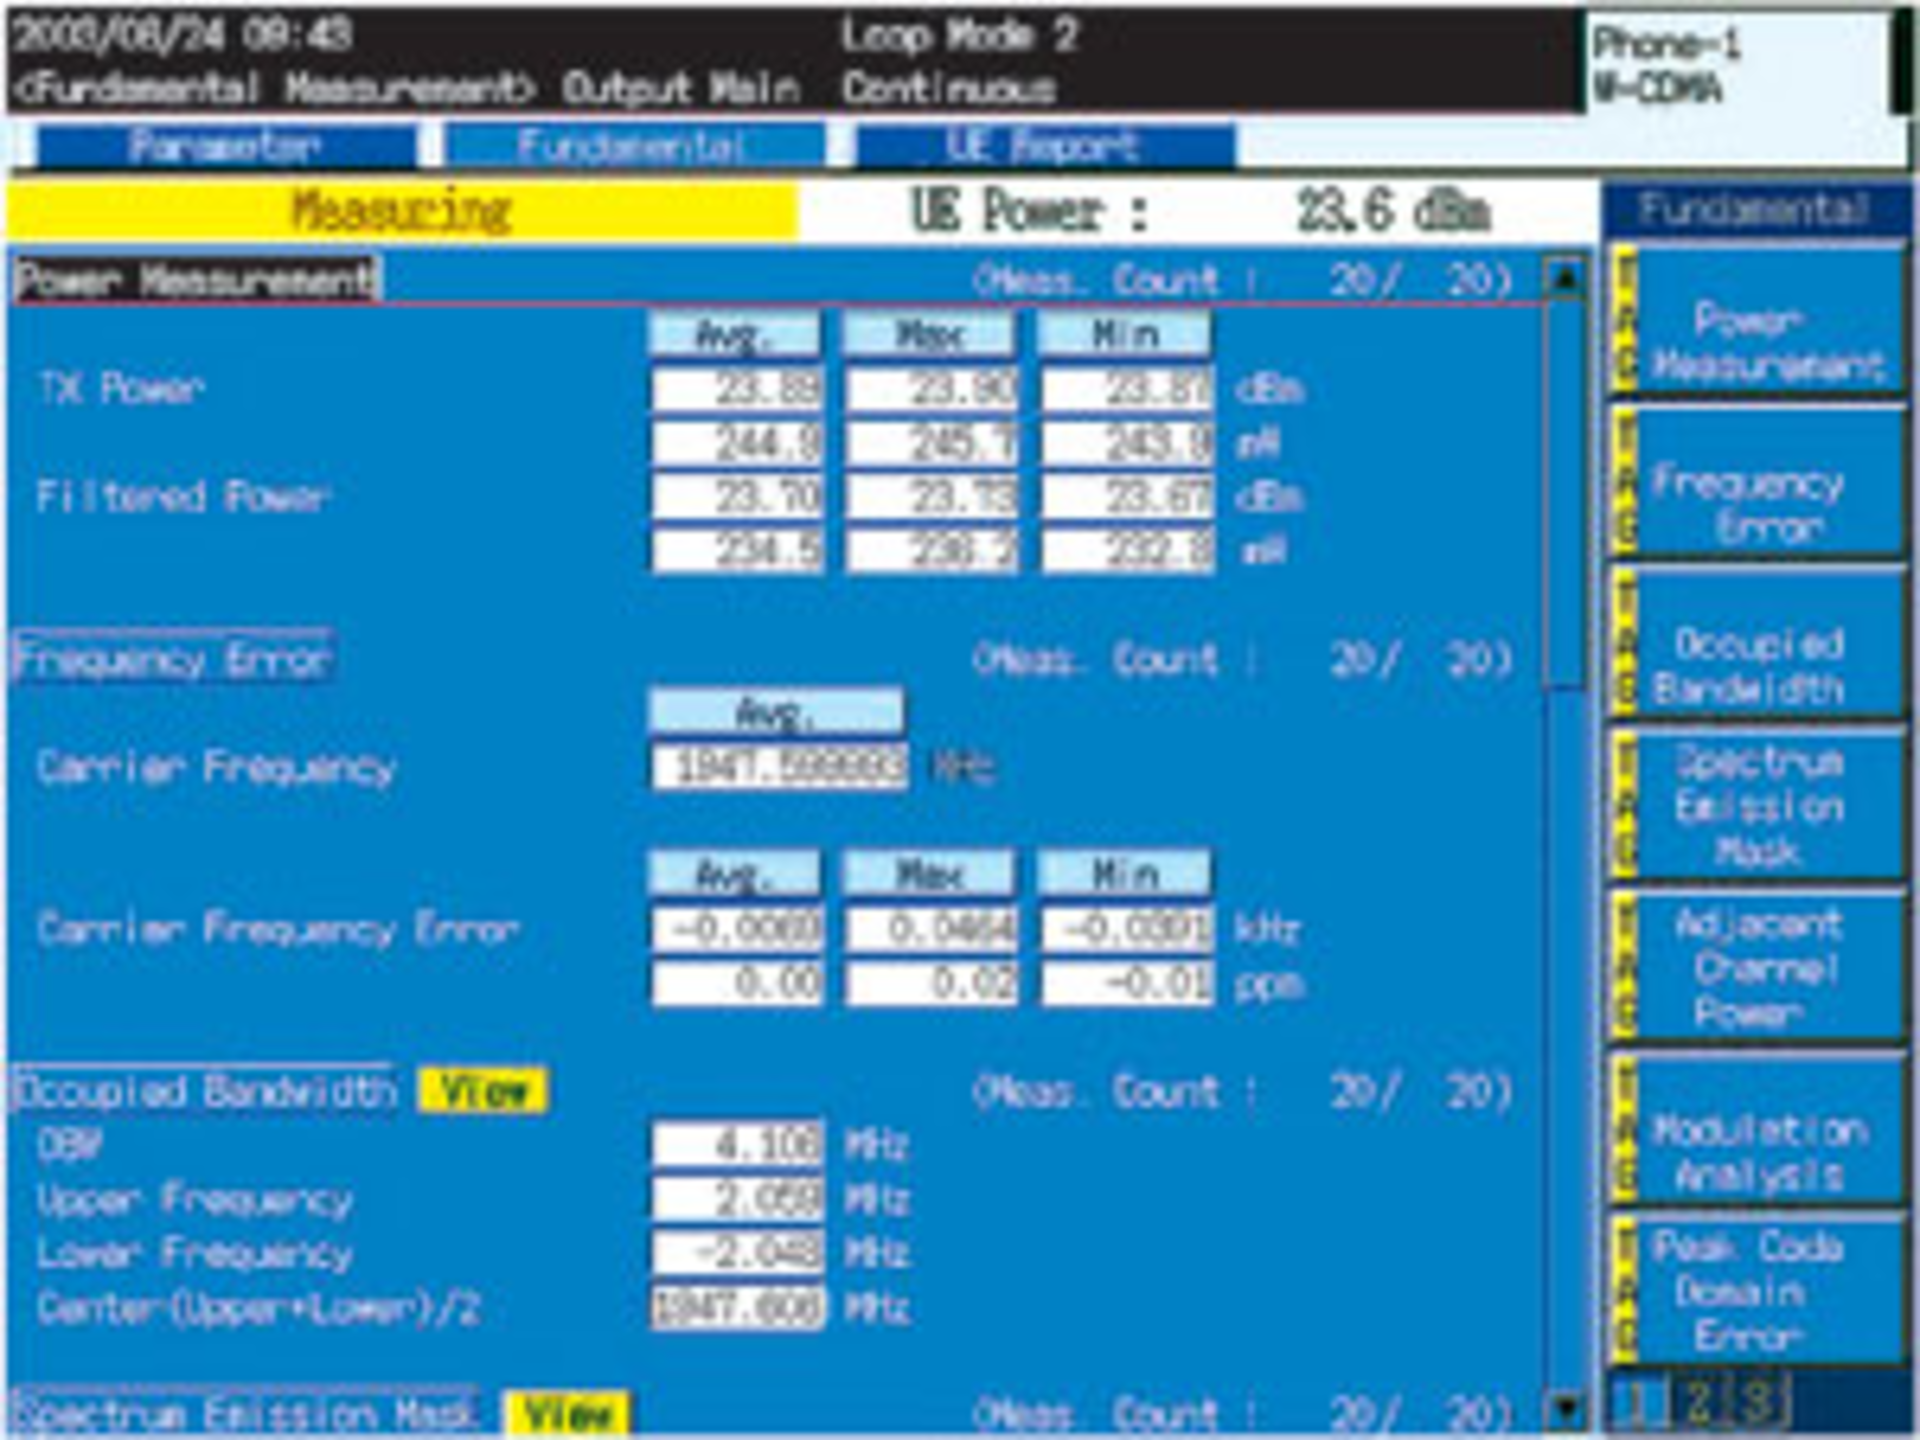The width and height of the screenshot is (1920, 1440).
Task: Click View next to Occupied Bandwidth
Action: pyautogui.click(x=483, y=1090)
